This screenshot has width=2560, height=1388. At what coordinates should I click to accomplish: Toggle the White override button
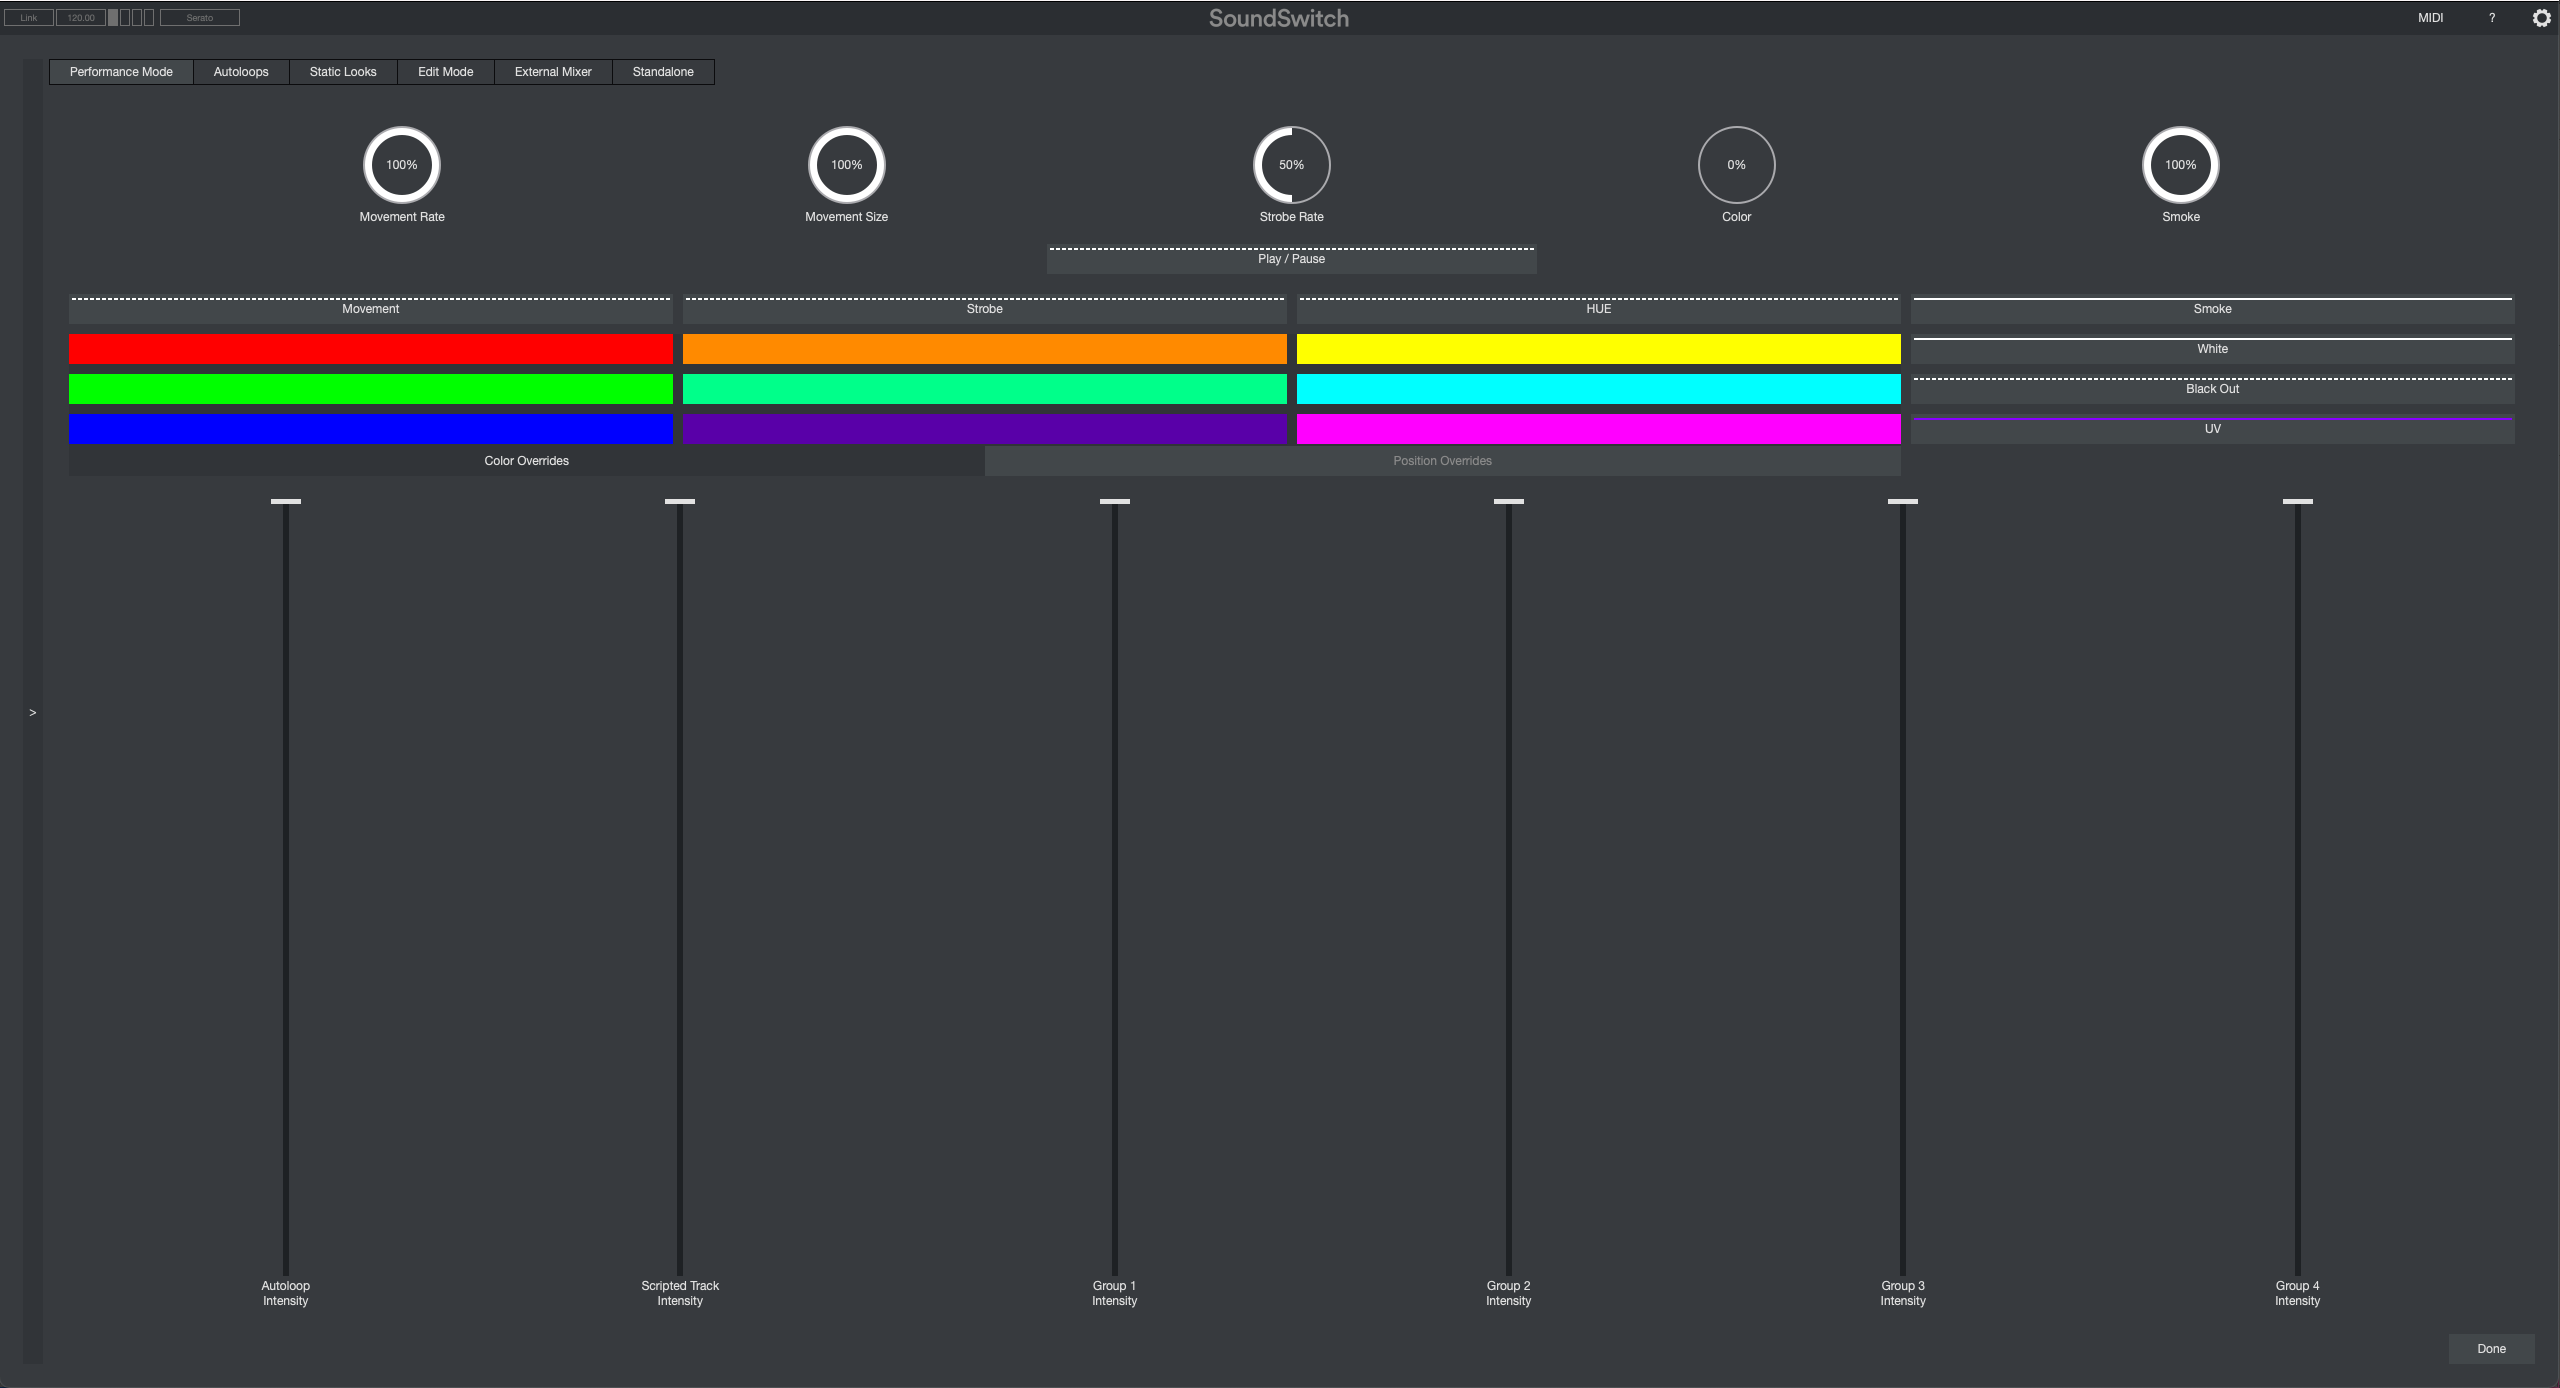[2213, 349]
